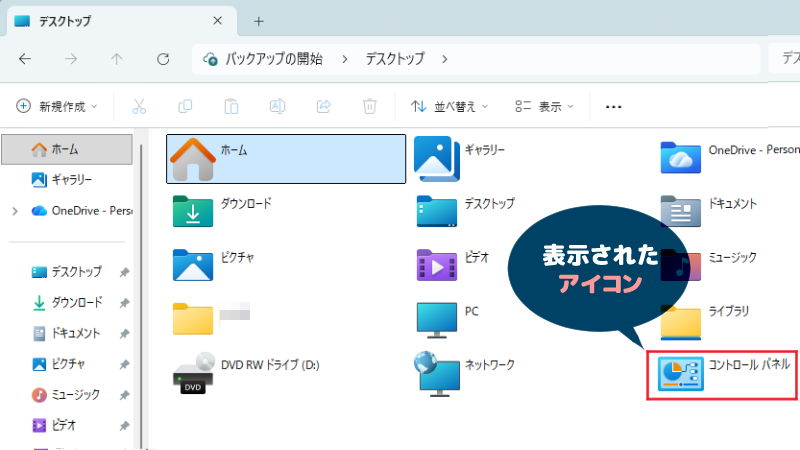Go back with the left arrow

tap(24, 59)
